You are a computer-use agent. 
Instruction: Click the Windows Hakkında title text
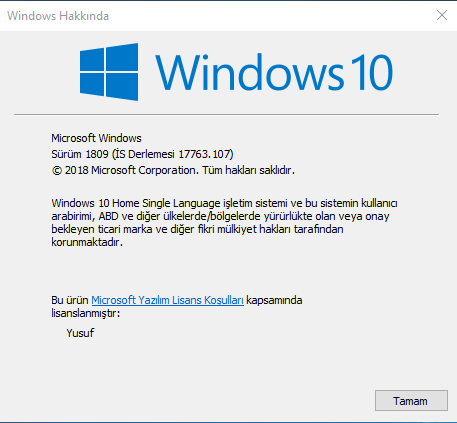[x=58, y=16]
